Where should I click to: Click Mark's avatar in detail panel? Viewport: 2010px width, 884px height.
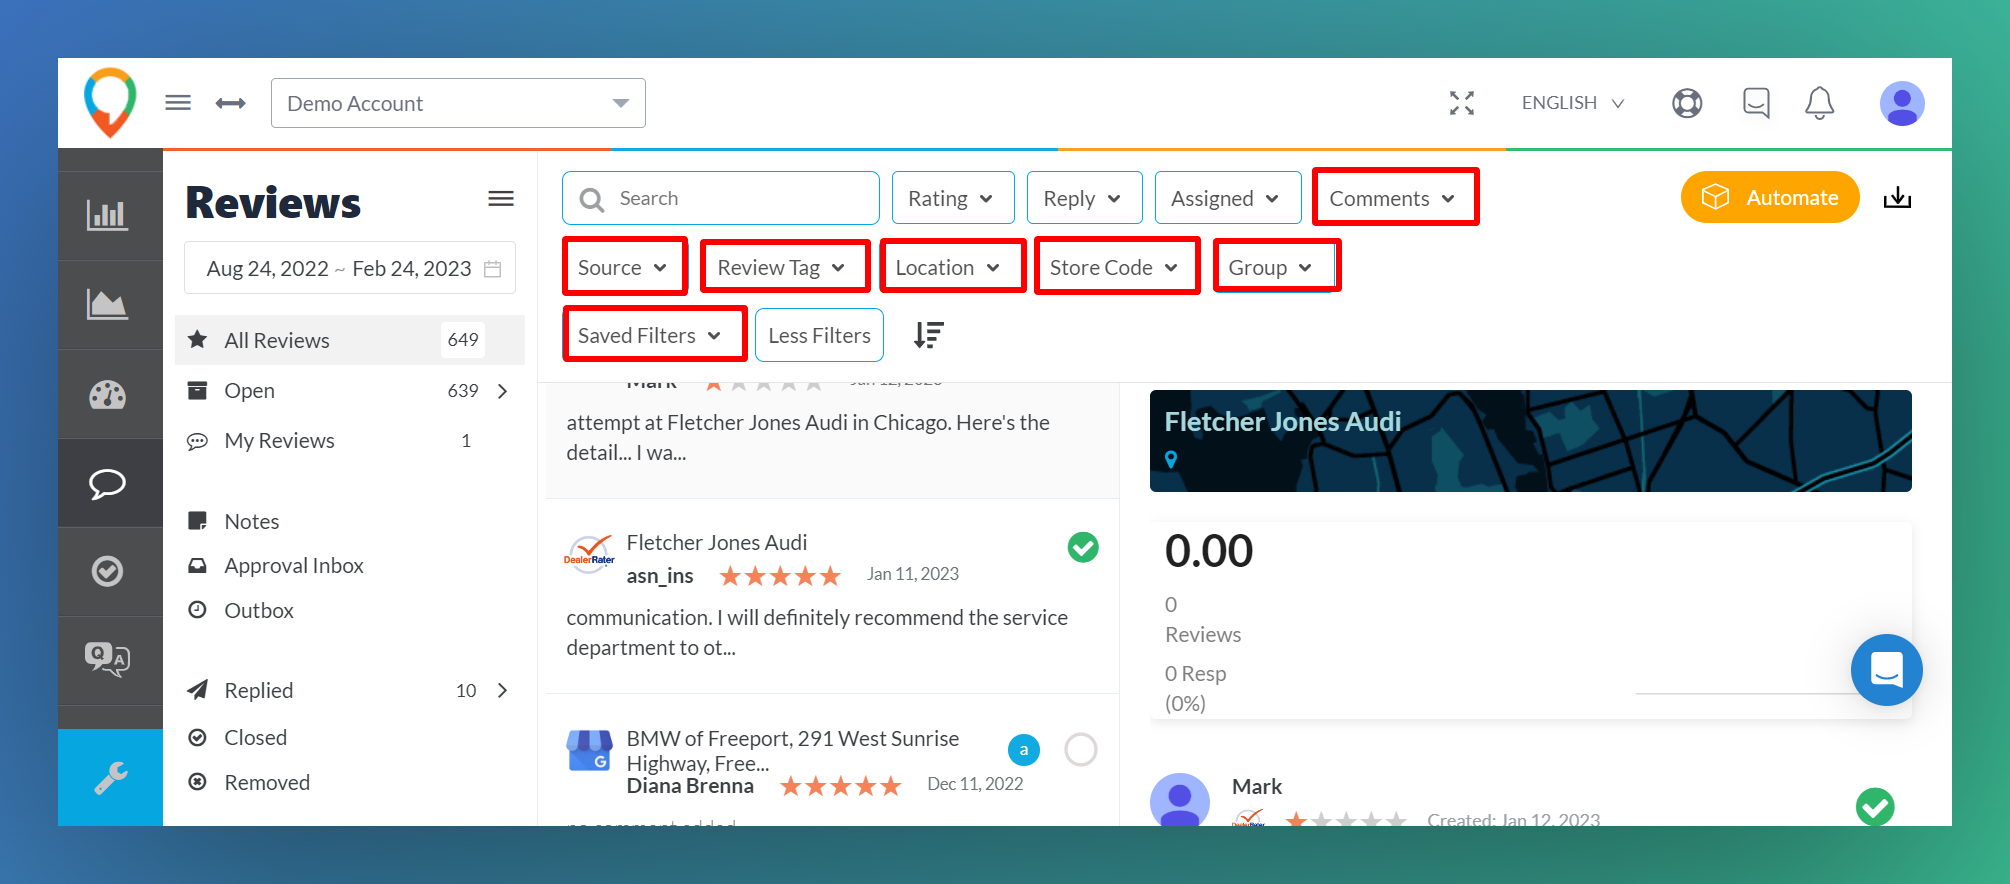click(1180, 800)
